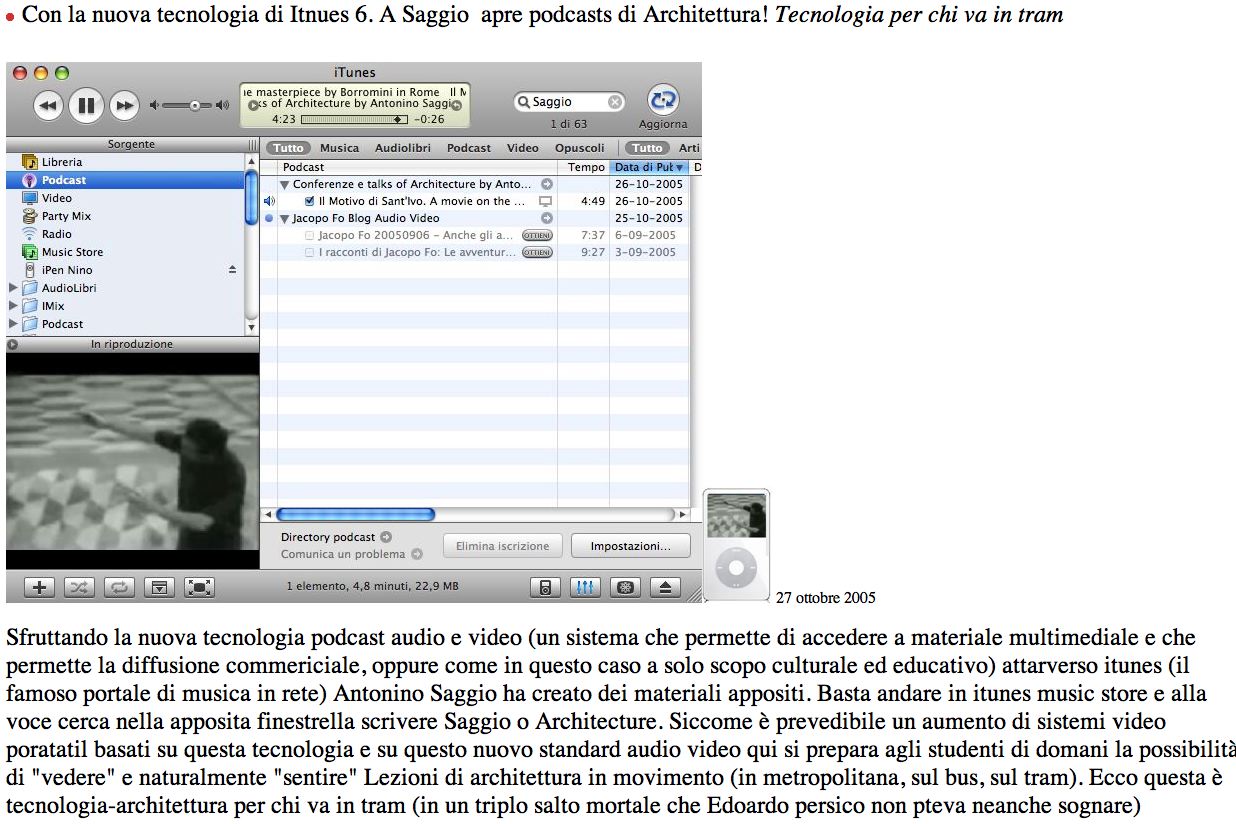The height and width of the screenshot is (824, 1236).
Task: Expand the AudioLibri folder in source list
Action: tap(13, 288)
